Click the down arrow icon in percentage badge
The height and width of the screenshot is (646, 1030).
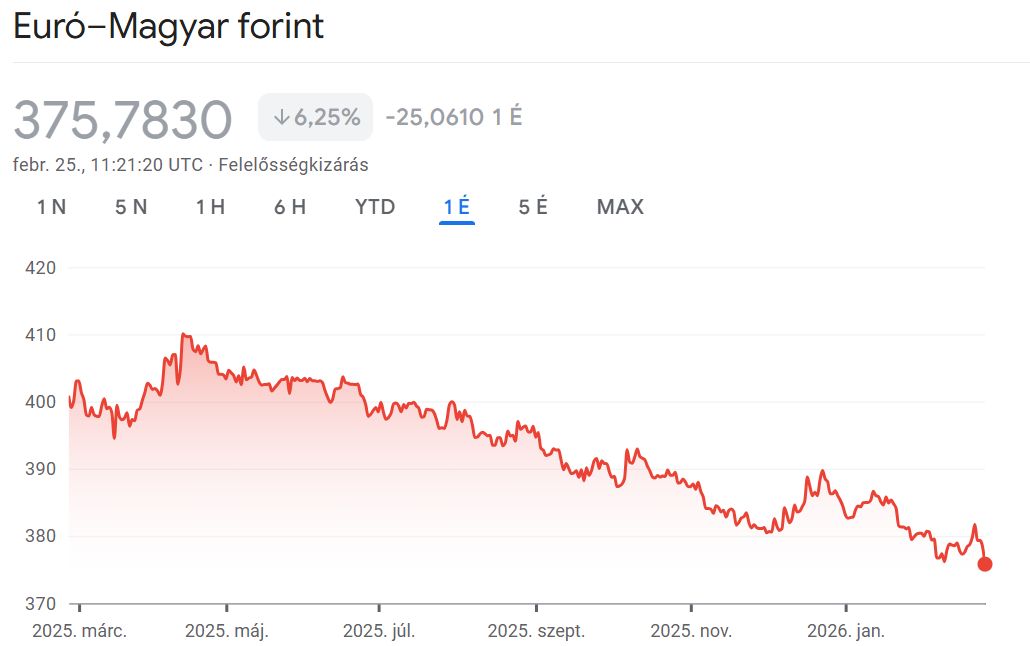click(281, 118)
